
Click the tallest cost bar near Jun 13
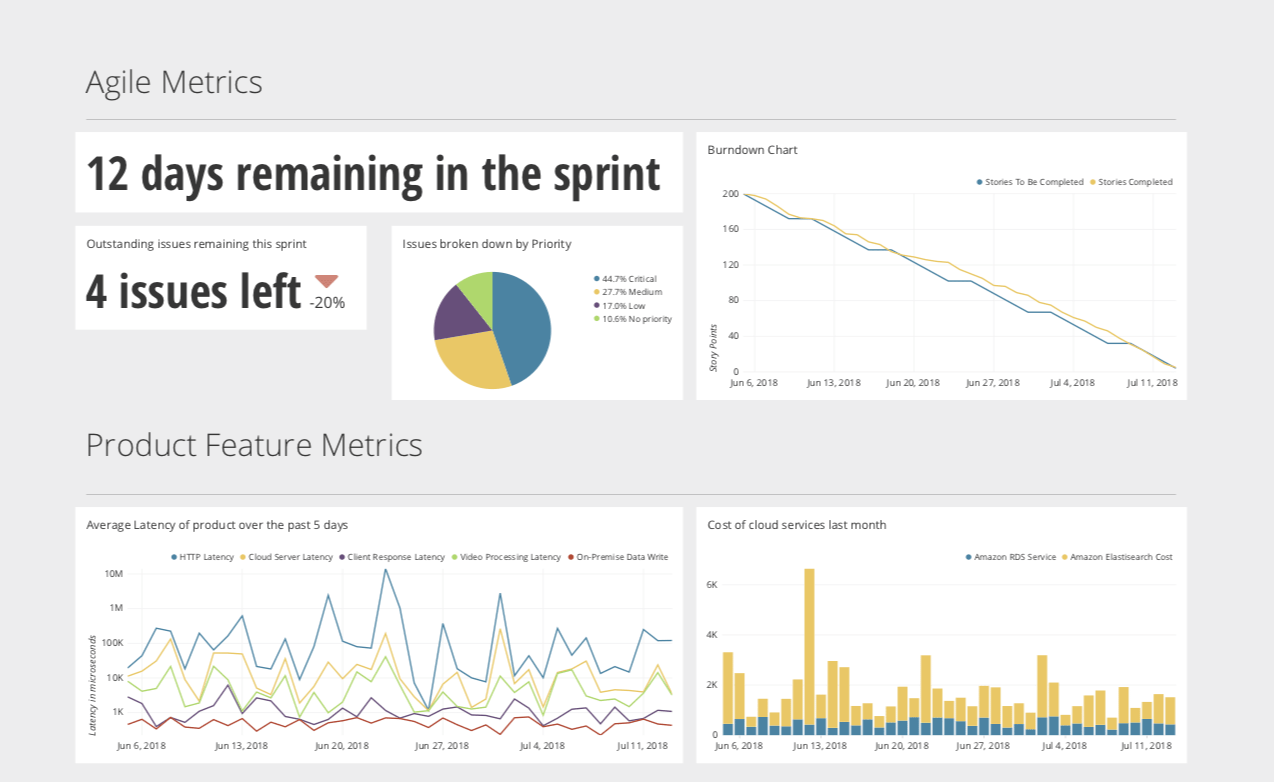[810, 650]
